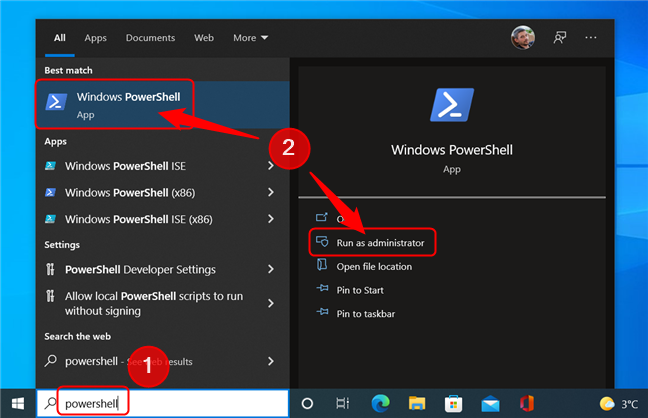
Task: Switch to the Apps tab
Action: (95, 38)
